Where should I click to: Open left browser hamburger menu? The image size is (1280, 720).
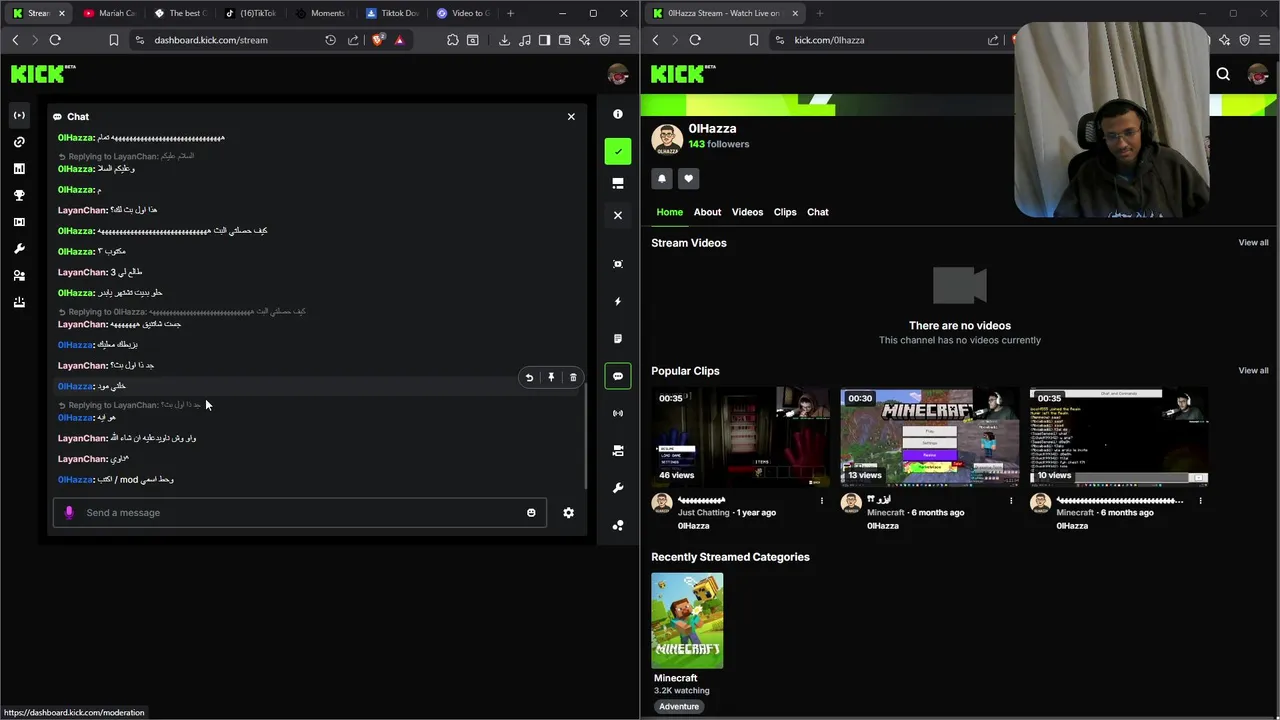tap(625, 40)
